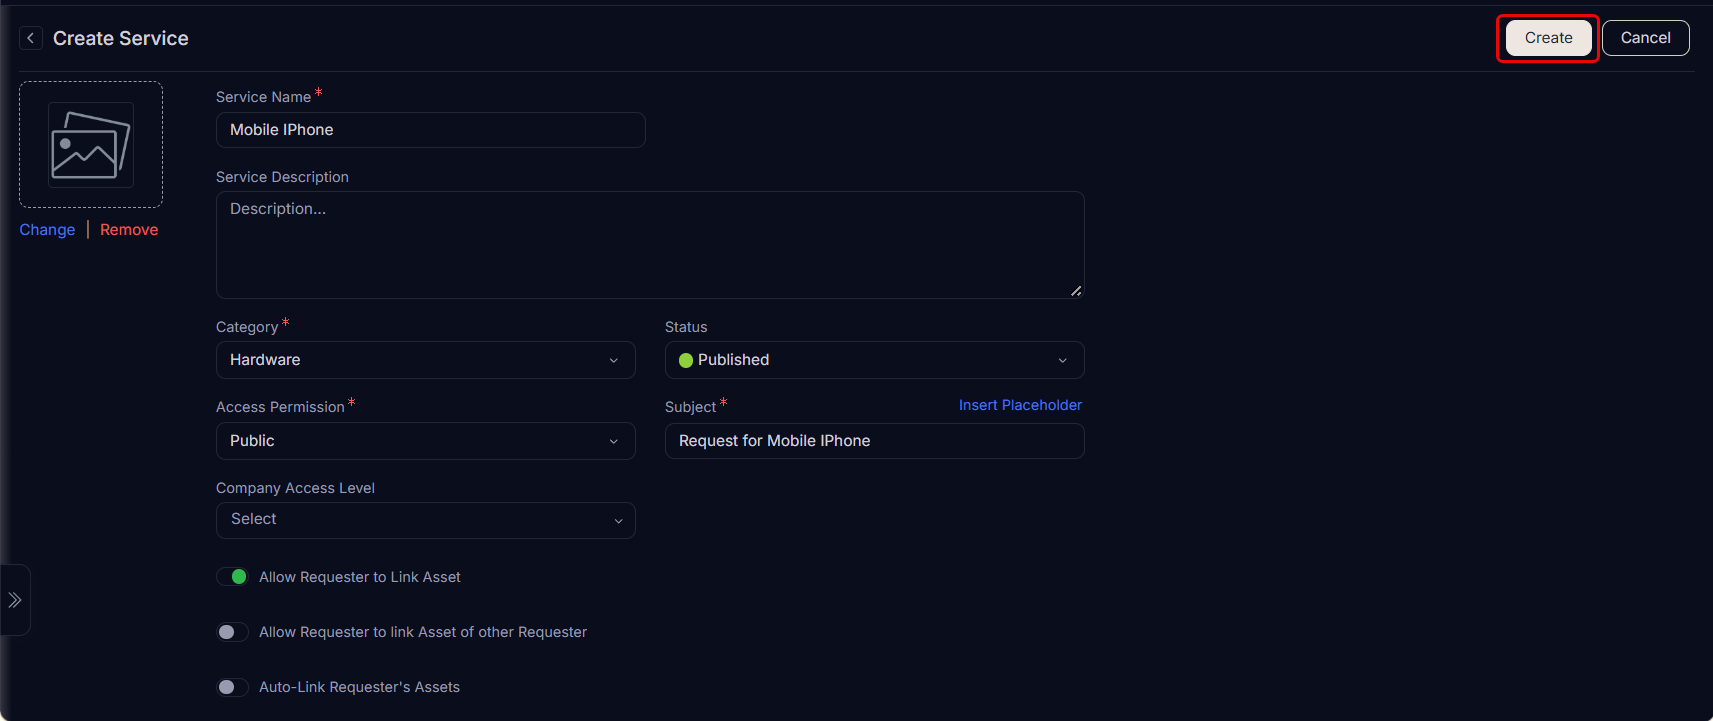Click the Remove image link
Screen dimensions: 1713x721
[x=129, y=230]
